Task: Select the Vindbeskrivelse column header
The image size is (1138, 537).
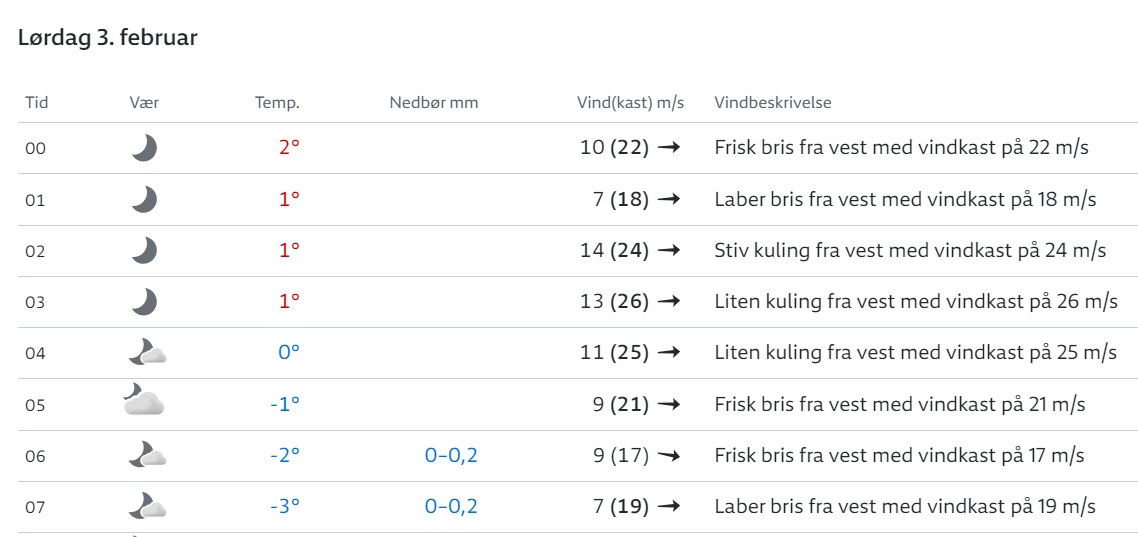Action: [x=773, y=102]
